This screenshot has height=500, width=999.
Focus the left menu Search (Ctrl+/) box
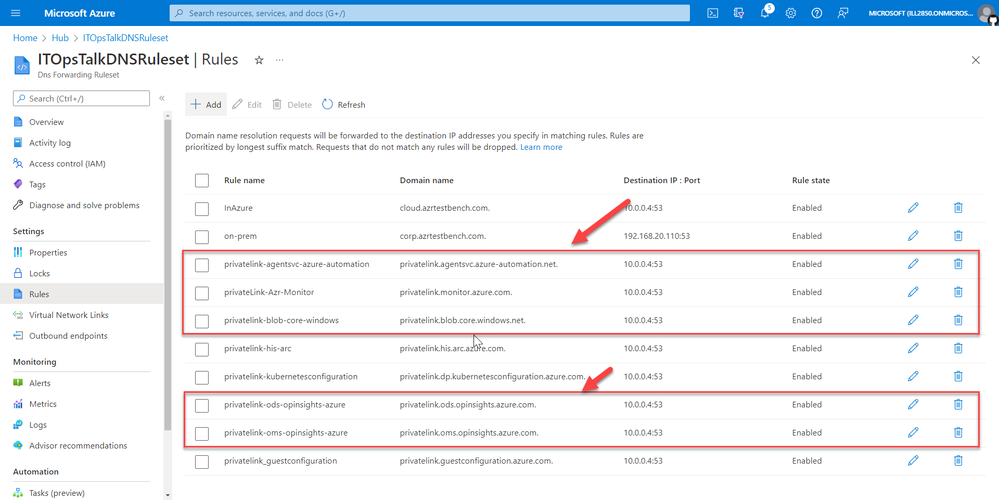(82, 98)
